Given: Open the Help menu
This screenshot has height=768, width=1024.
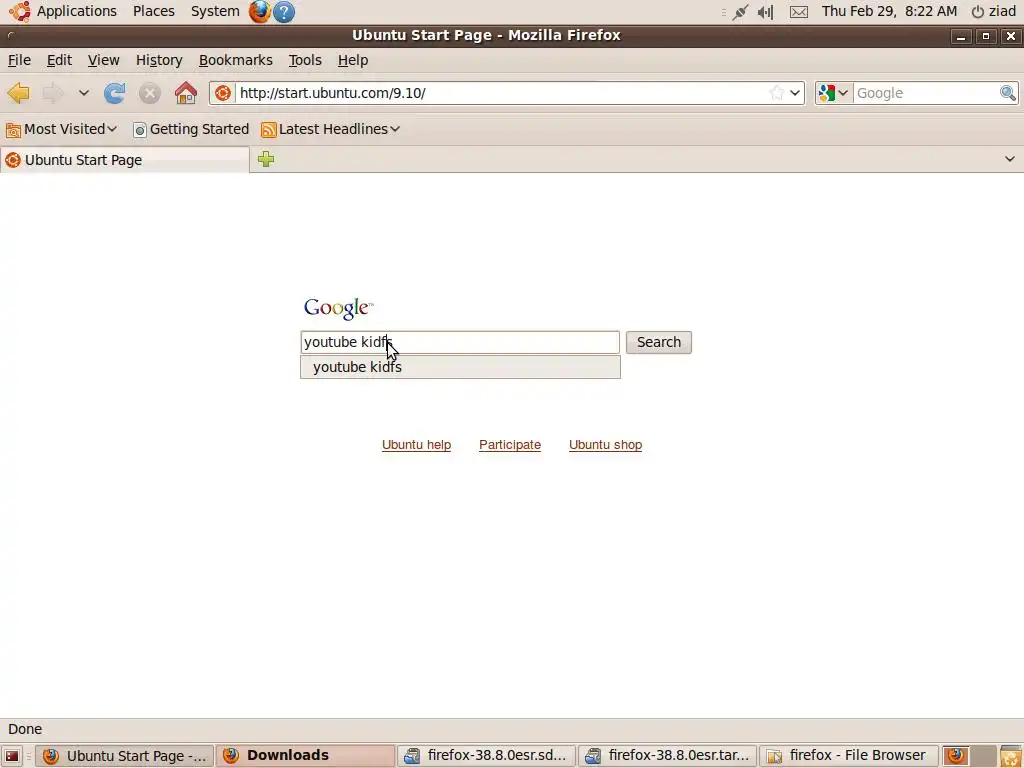Looking at the screenshot, I should pos(353,60).
